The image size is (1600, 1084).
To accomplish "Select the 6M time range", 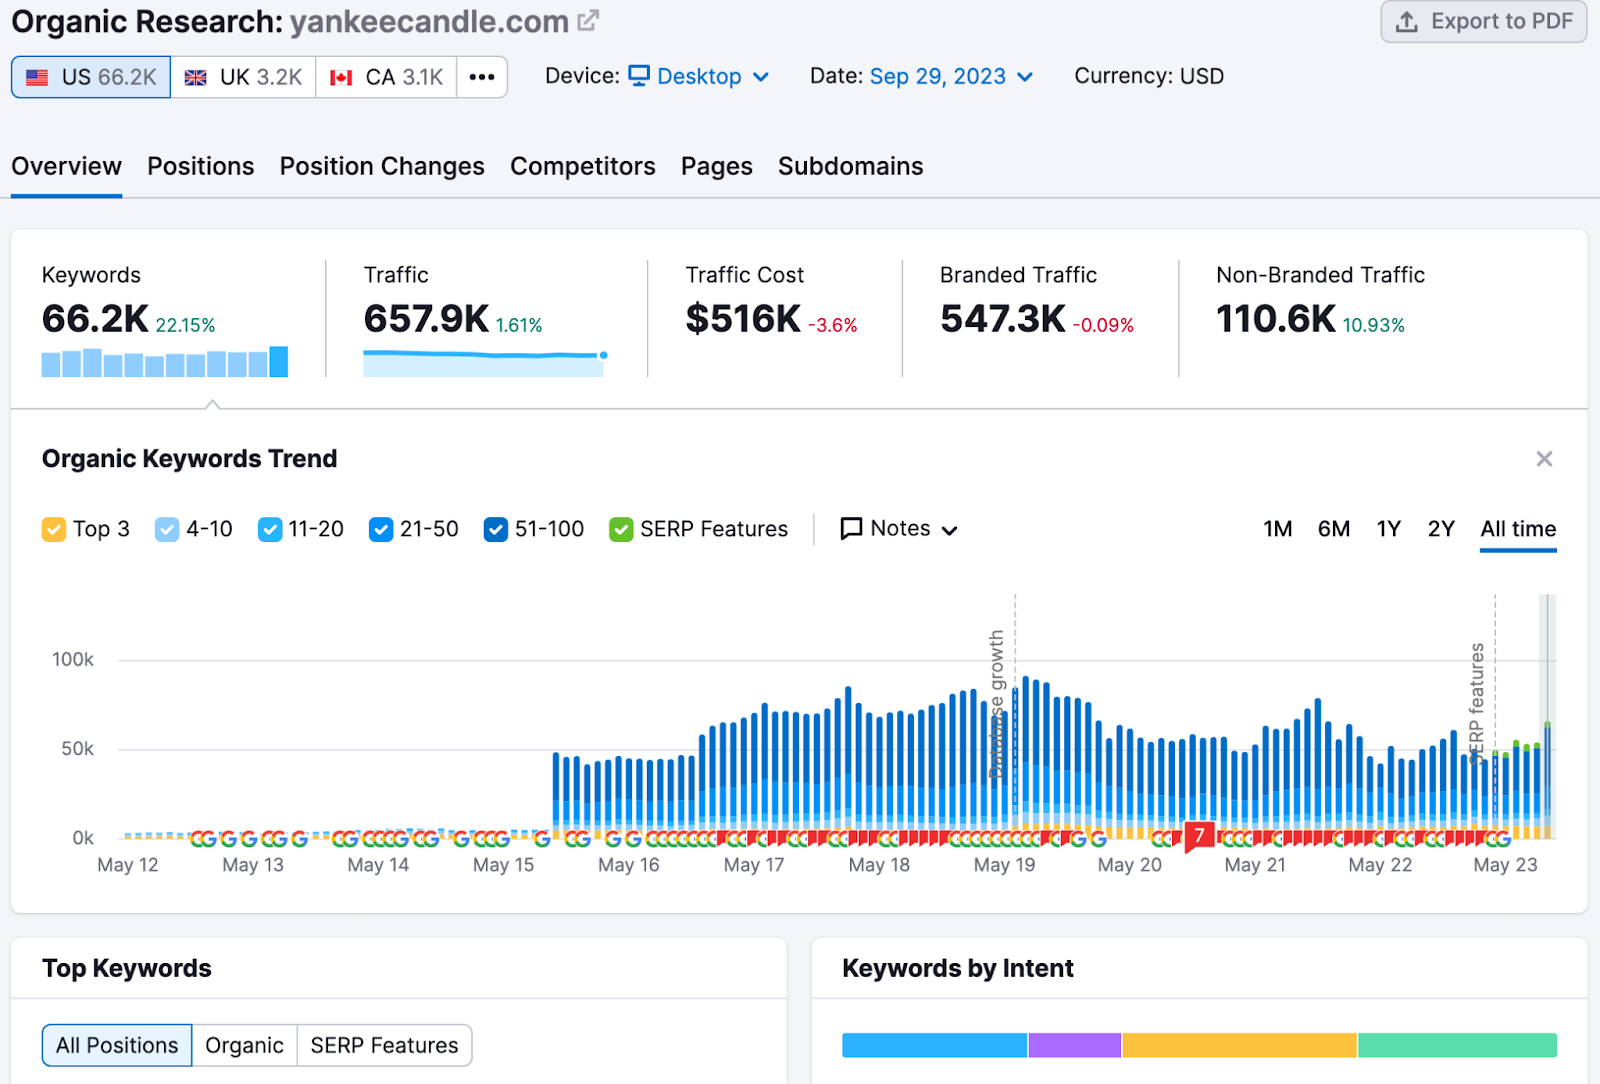I will pyautogui.click(x=1333, y=529).
